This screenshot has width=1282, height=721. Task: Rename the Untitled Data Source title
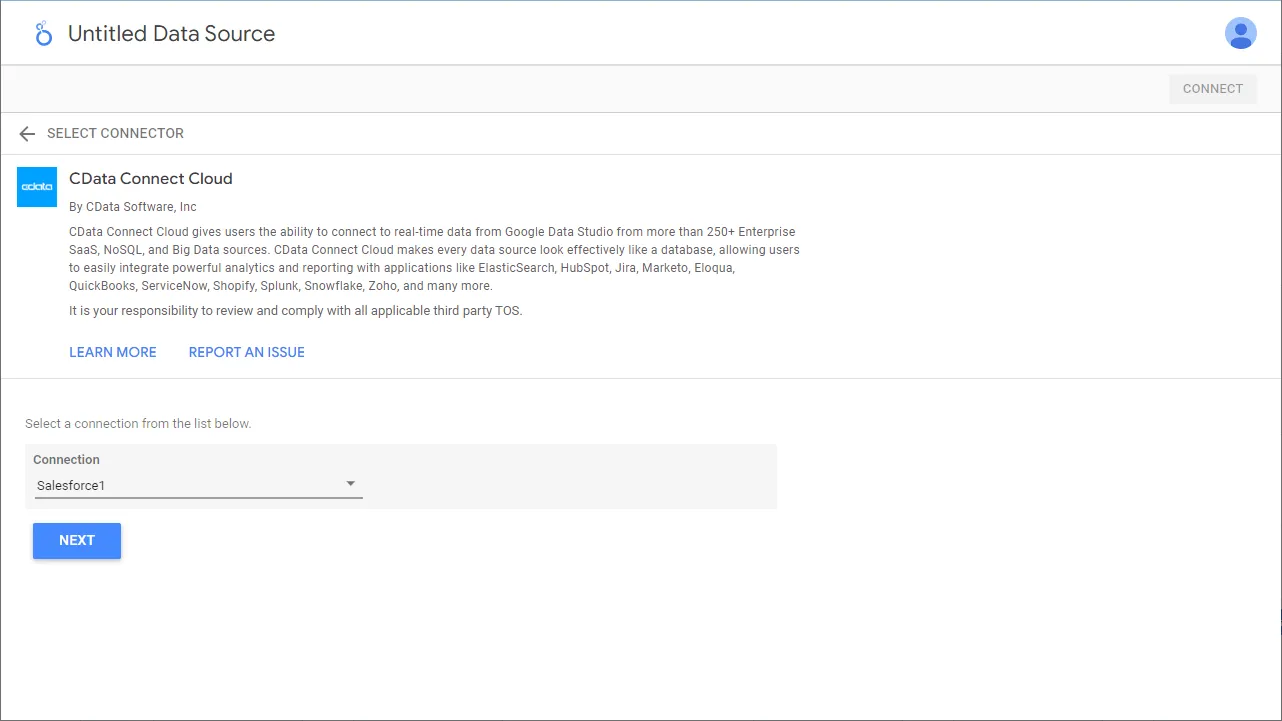click(171, 34)
